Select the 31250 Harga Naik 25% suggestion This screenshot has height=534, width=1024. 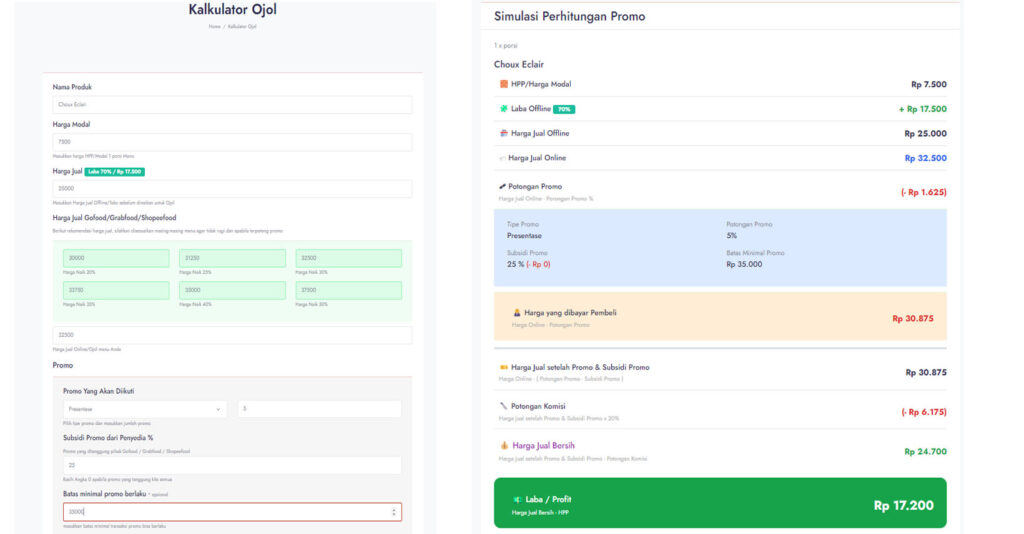coord(232,258)
